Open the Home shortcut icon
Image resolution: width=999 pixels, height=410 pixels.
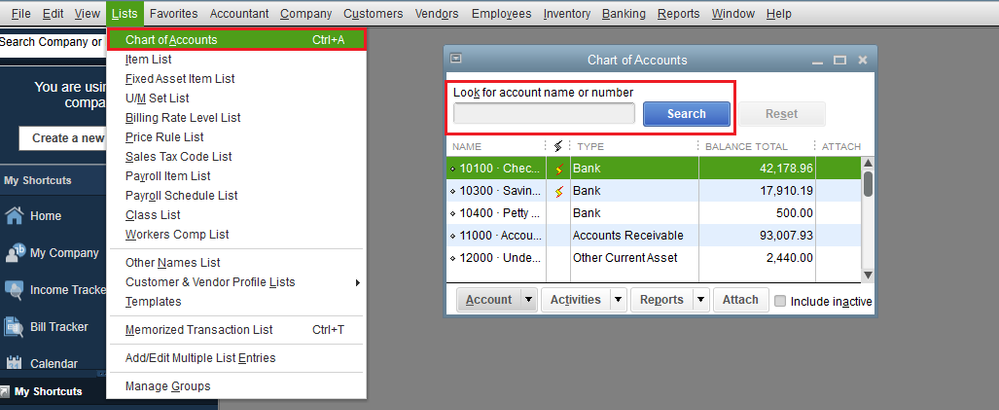pyautogui.click(x=14, y=216)
